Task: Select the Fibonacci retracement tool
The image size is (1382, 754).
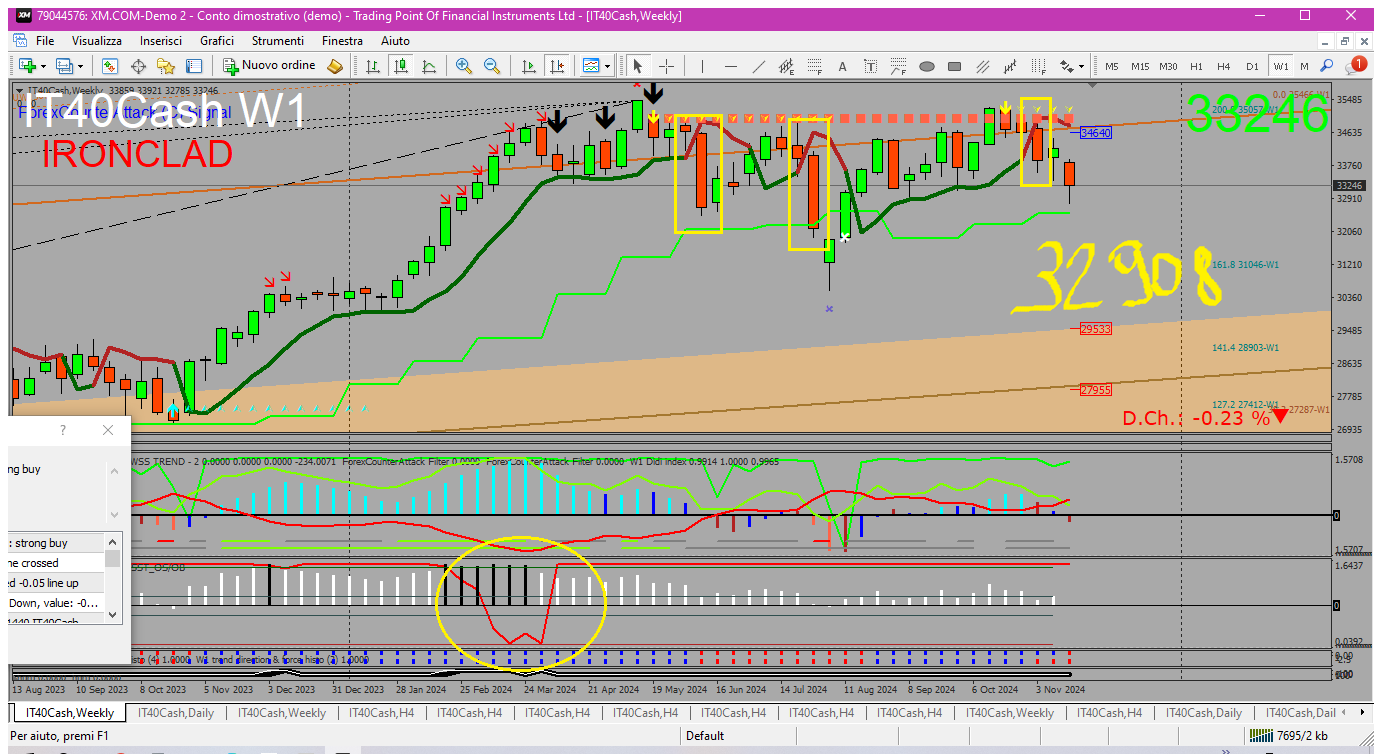Action: (x=815, y=66)
